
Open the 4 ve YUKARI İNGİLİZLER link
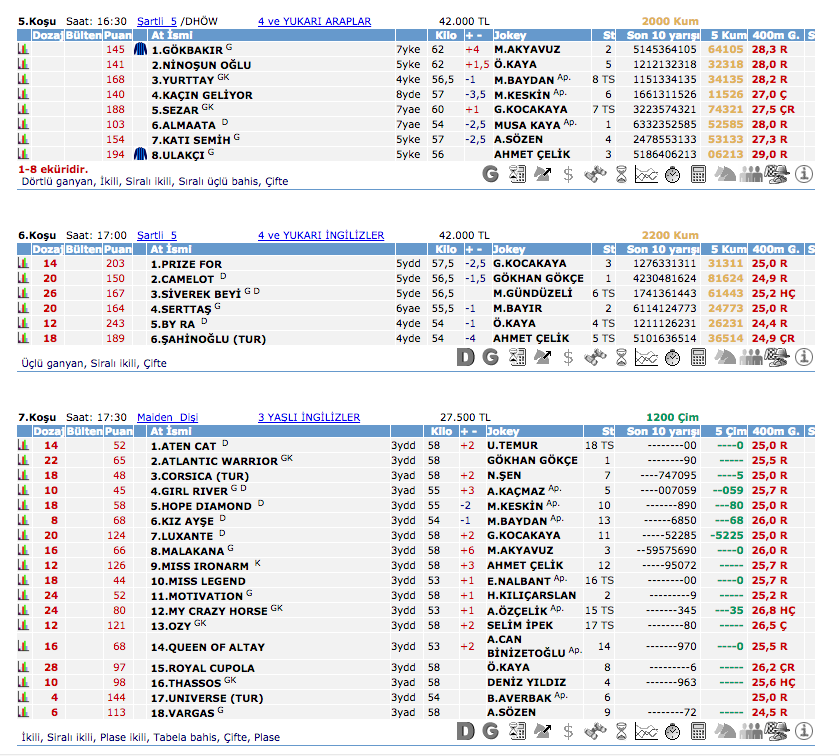(320, 235)
